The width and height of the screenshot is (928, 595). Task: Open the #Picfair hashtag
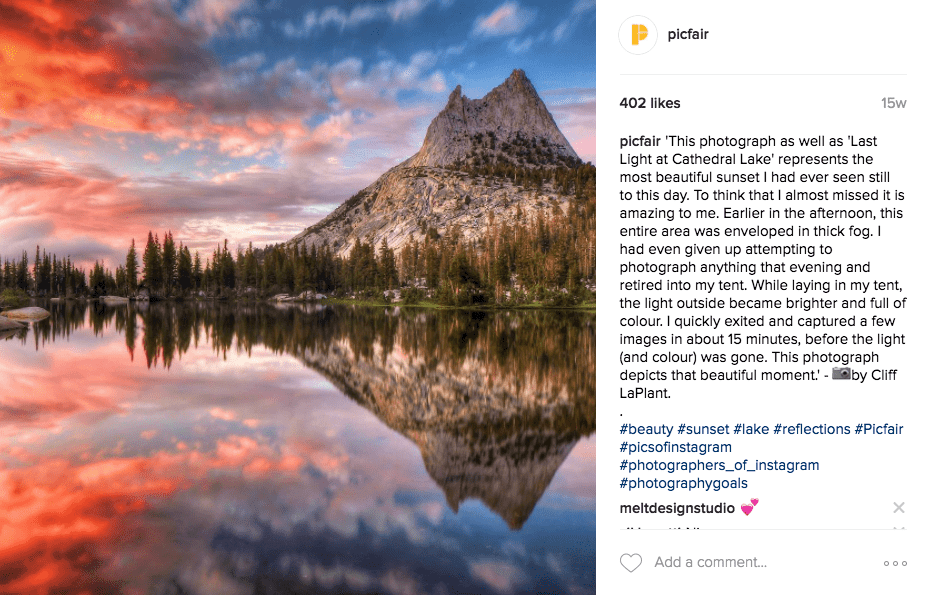pos(878,429)
